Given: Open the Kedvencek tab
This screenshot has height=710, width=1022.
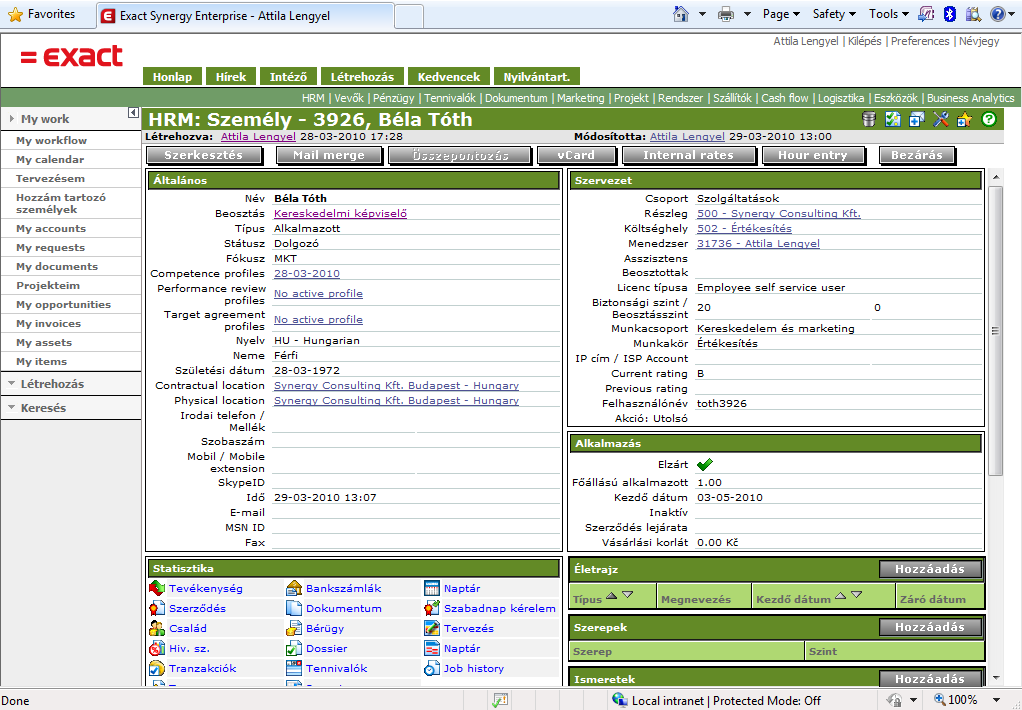Looking at the screenshot, I should click(448, 76).
